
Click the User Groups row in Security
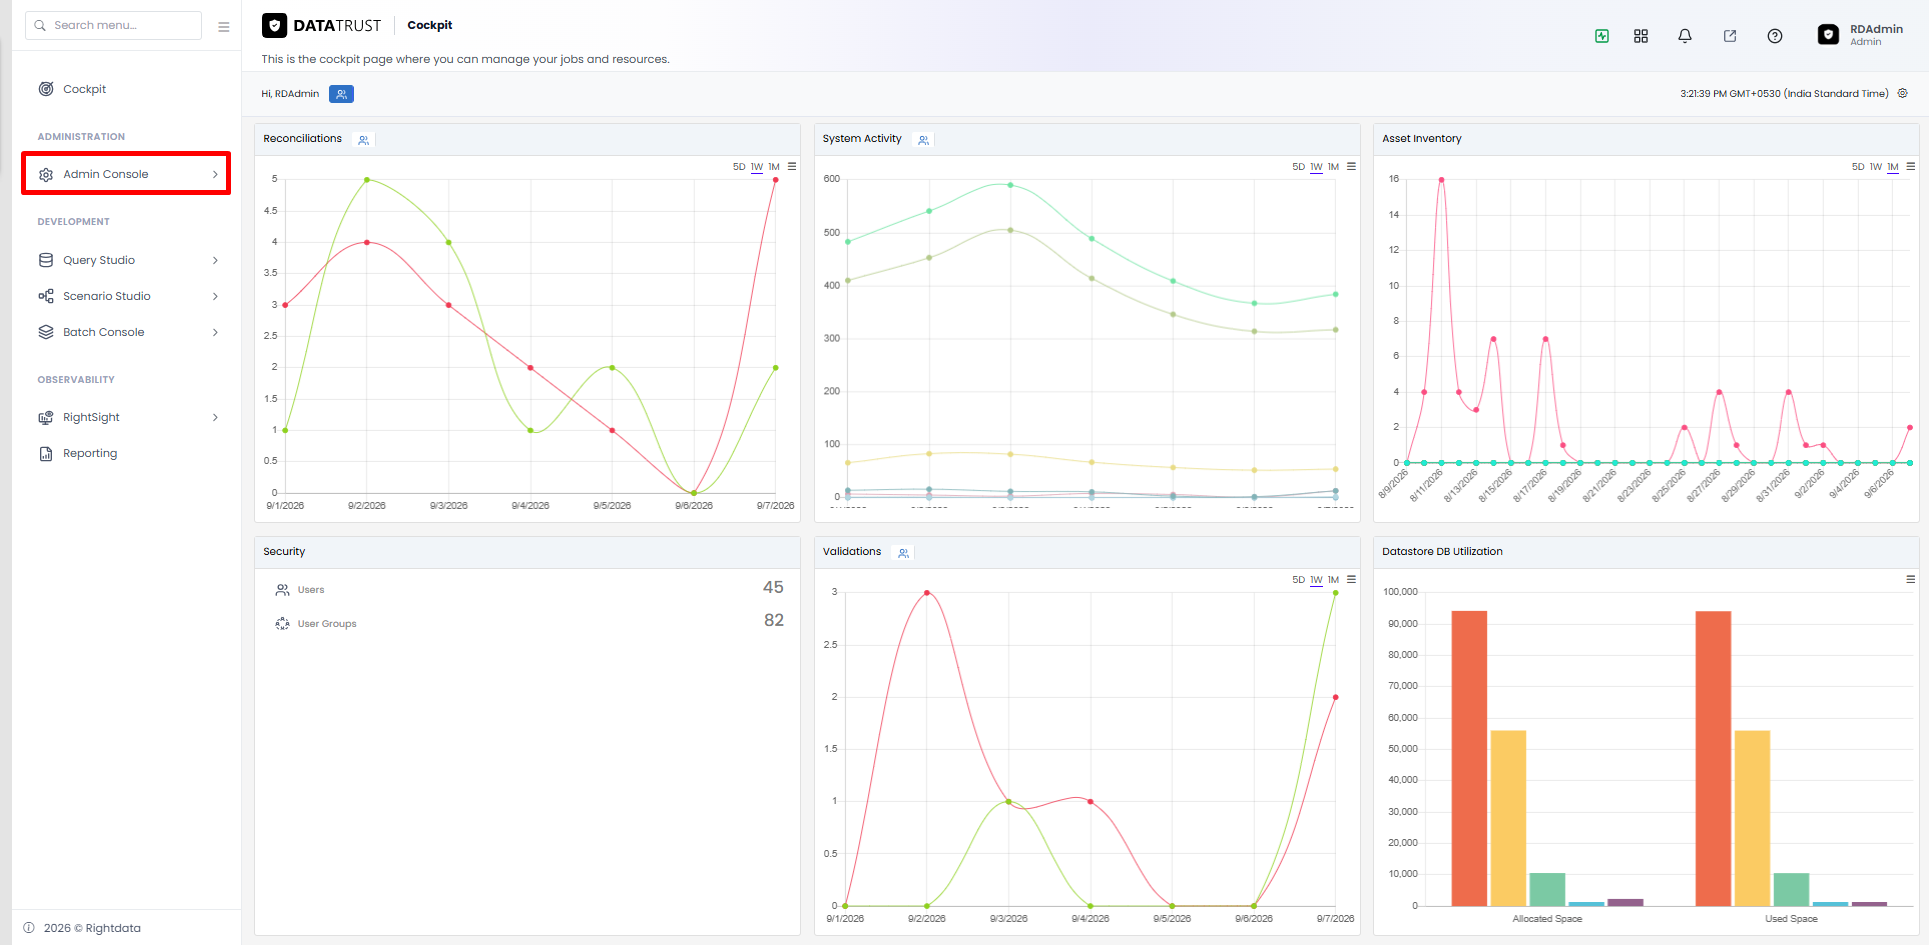528,623
